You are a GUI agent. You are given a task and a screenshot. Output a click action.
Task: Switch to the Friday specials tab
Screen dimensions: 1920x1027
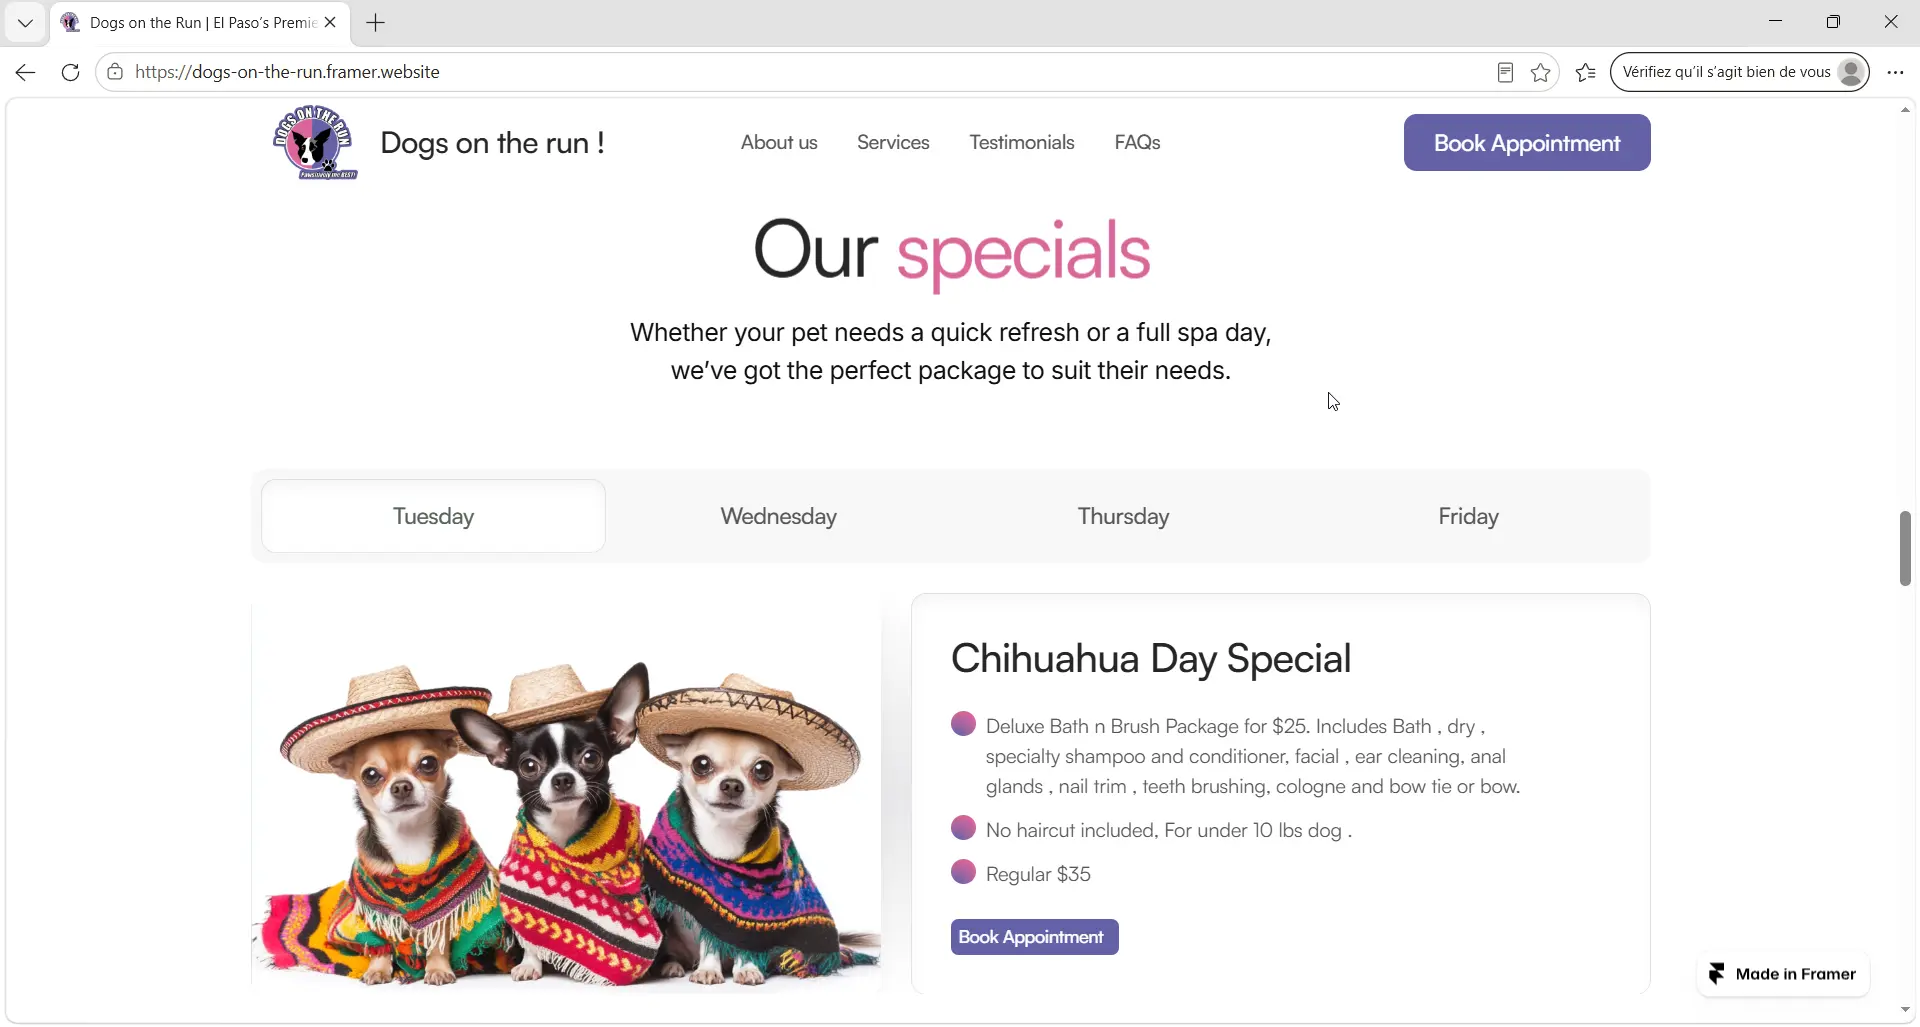[x=1468, y=517]
